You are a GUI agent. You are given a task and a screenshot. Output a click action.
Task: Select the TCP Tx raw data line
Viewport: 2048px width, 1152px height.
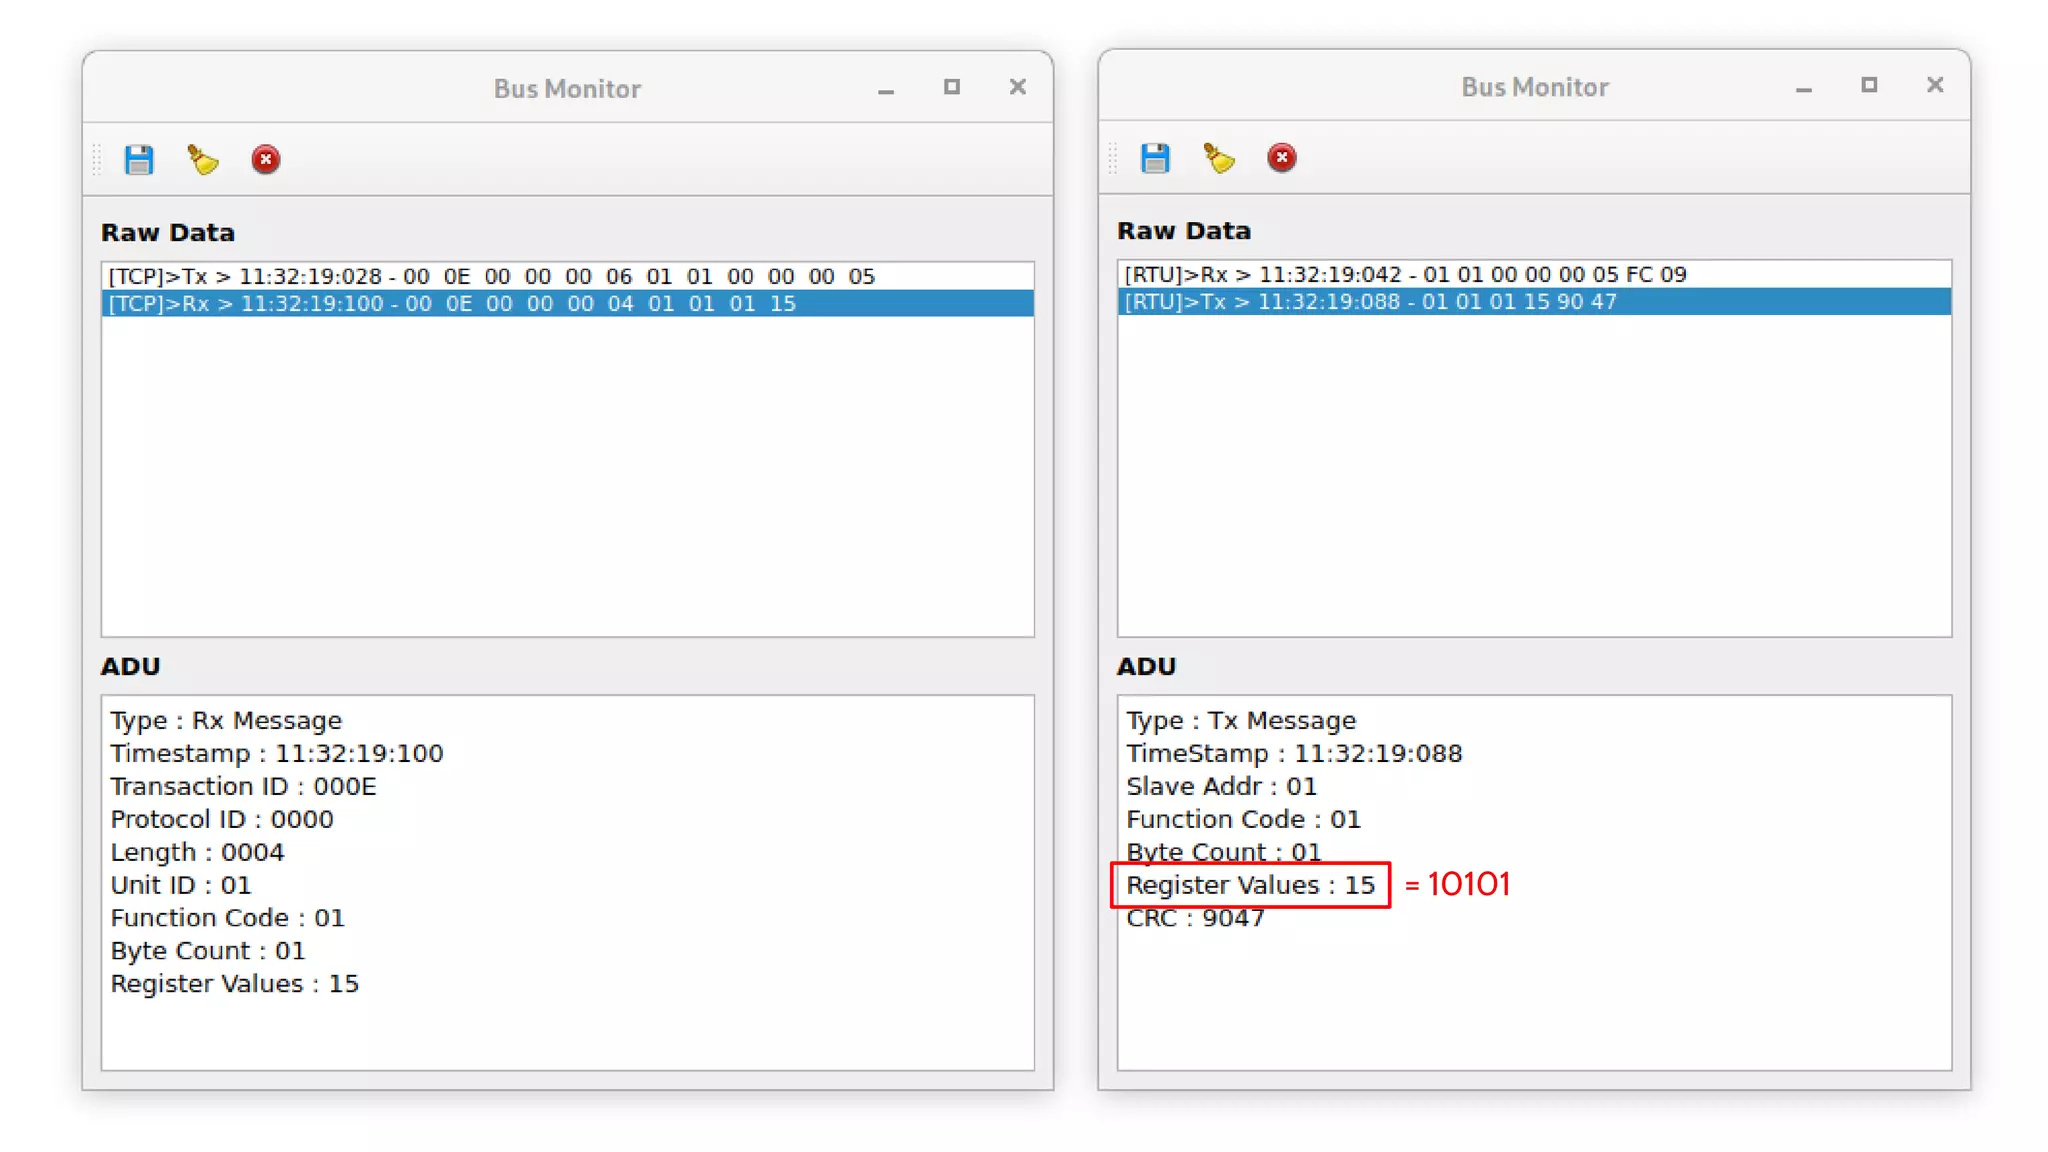pos(491,276)
